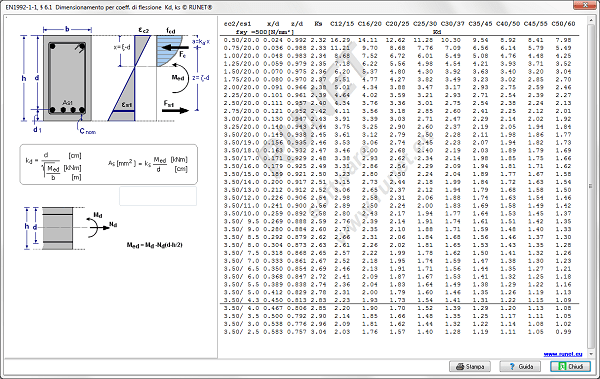Viewport: 600px width, 379px height.
Task: Click the 1.00/20.0 row label
Action: coord(241,56)
